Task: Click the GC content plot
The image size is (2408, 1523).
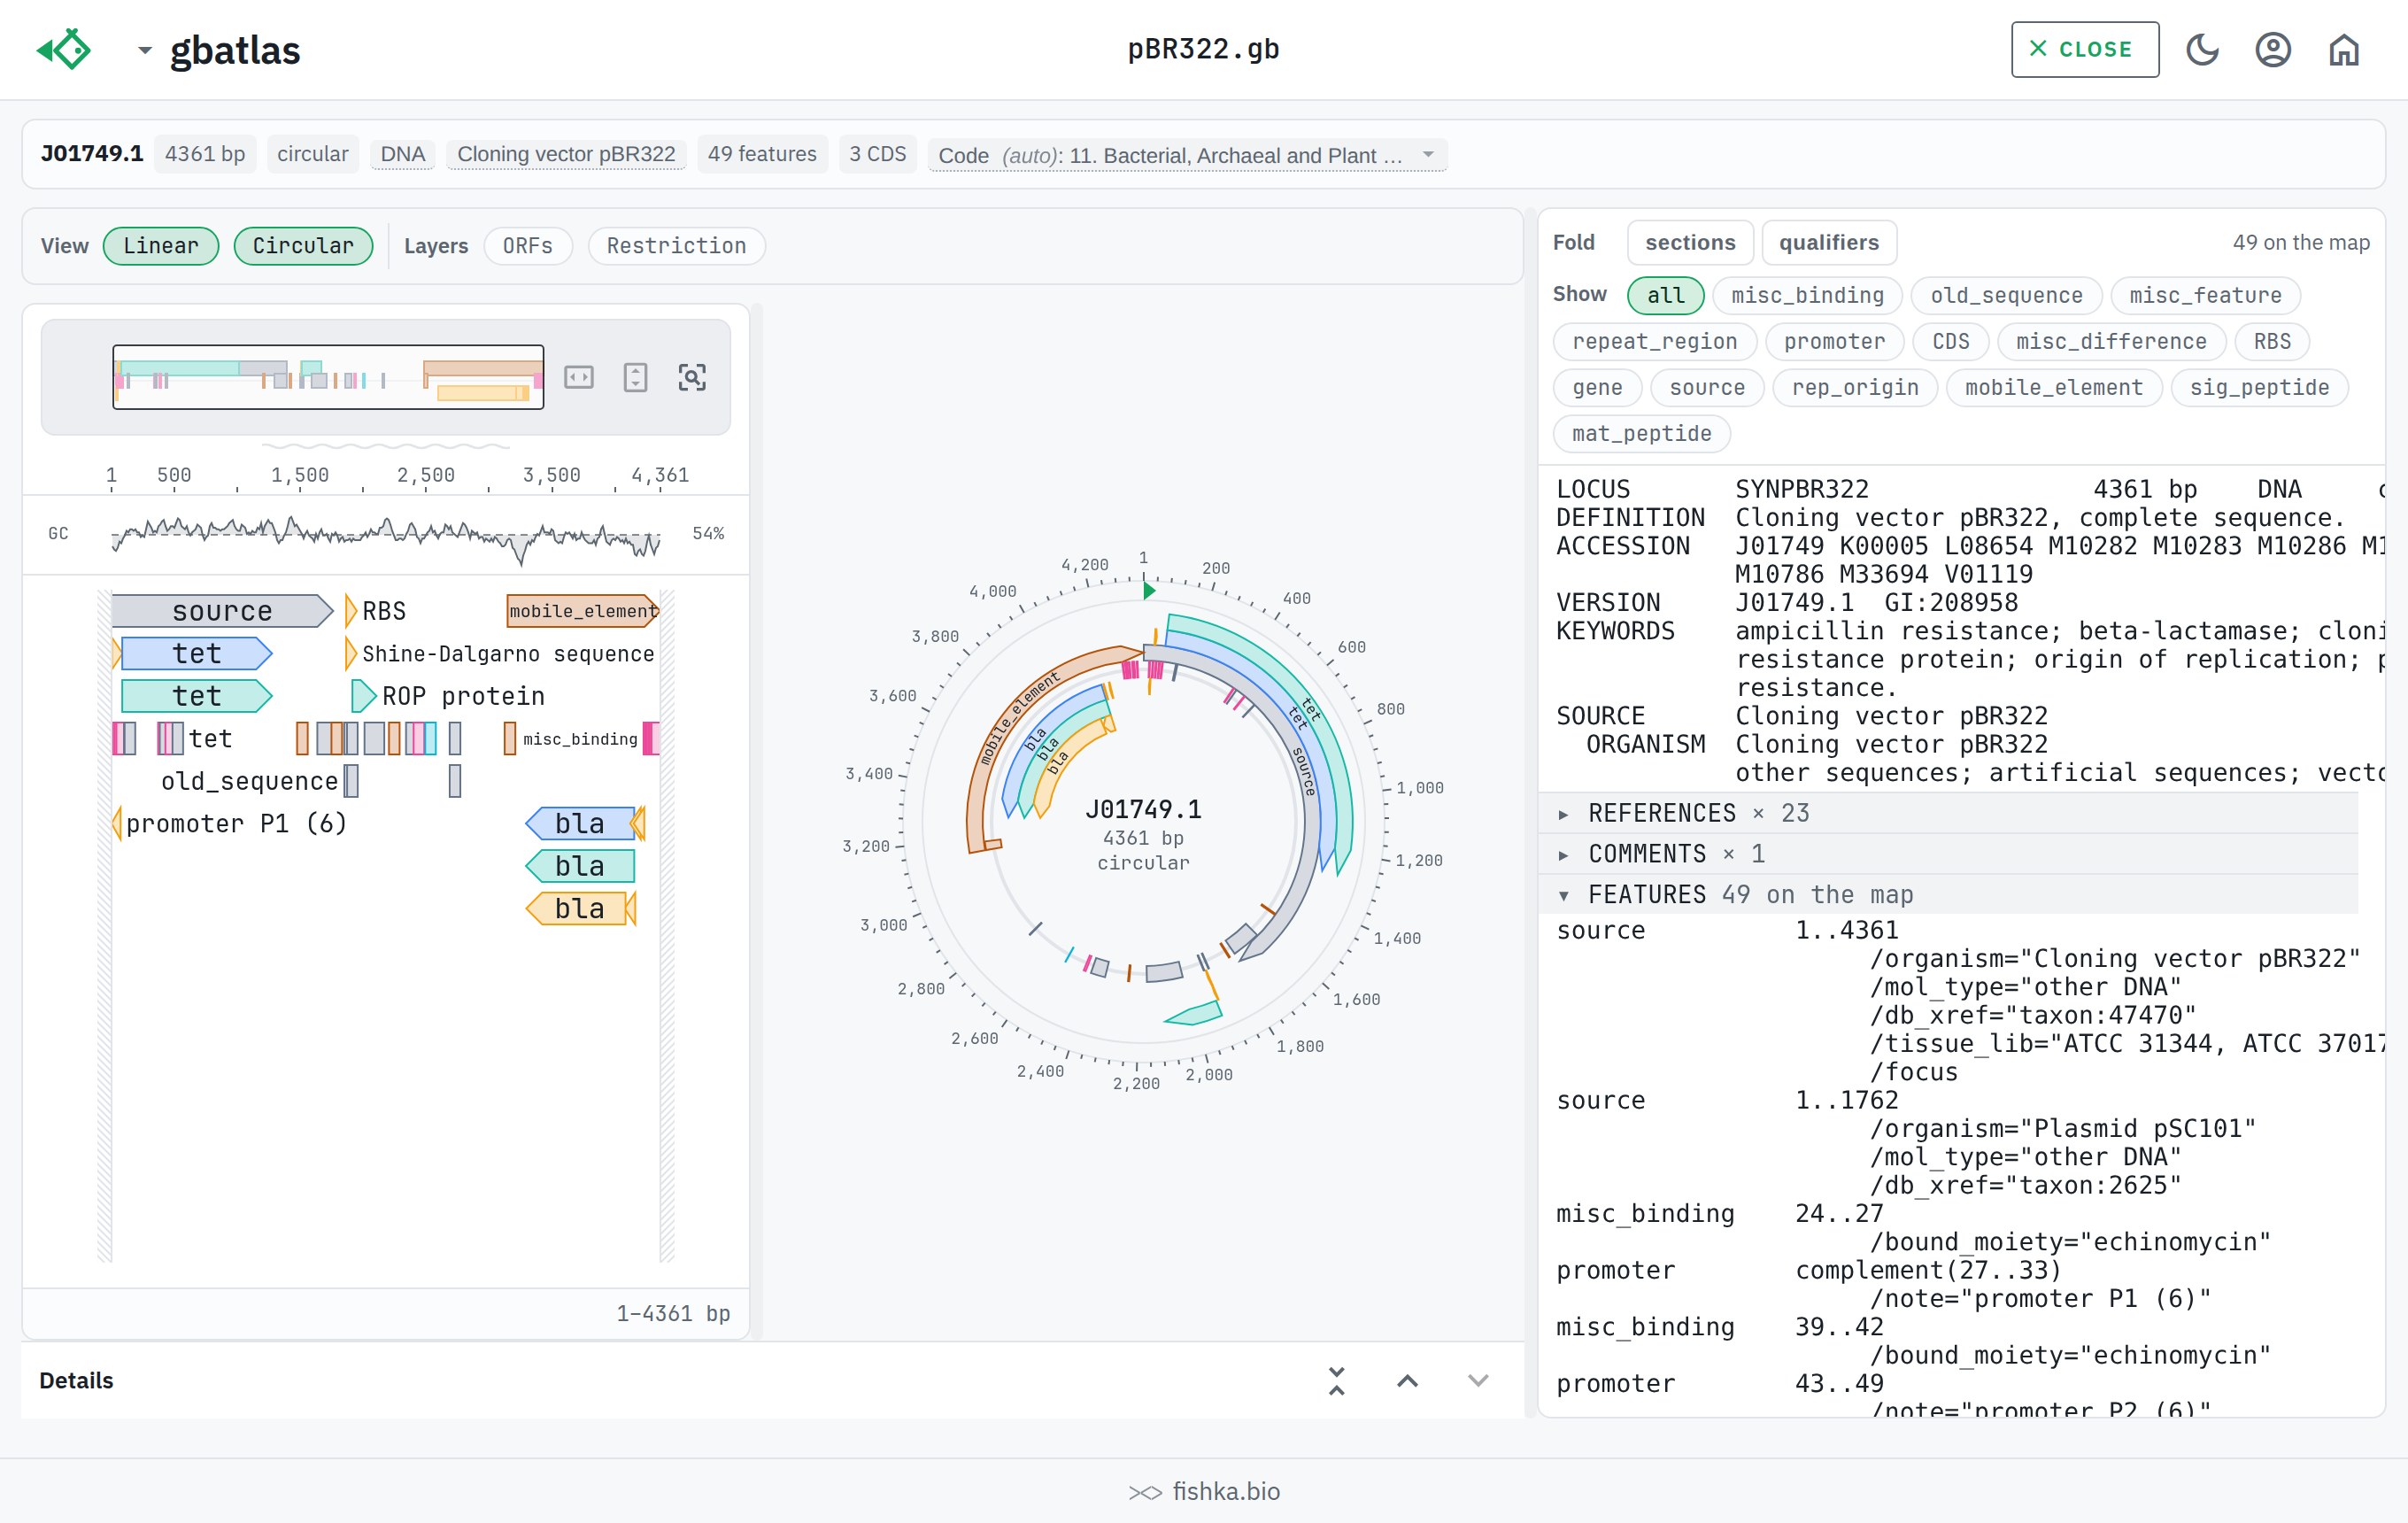Action: point(386,534)
